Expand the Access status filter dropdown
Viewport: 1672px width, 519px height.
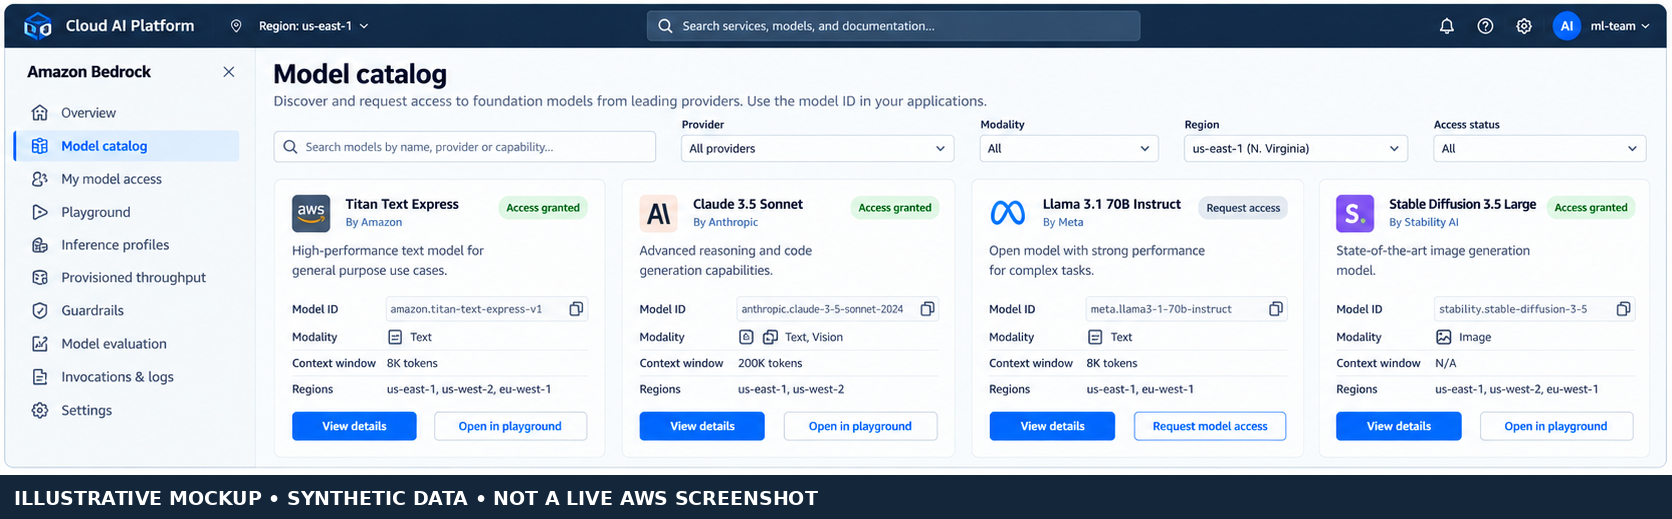1540,148
